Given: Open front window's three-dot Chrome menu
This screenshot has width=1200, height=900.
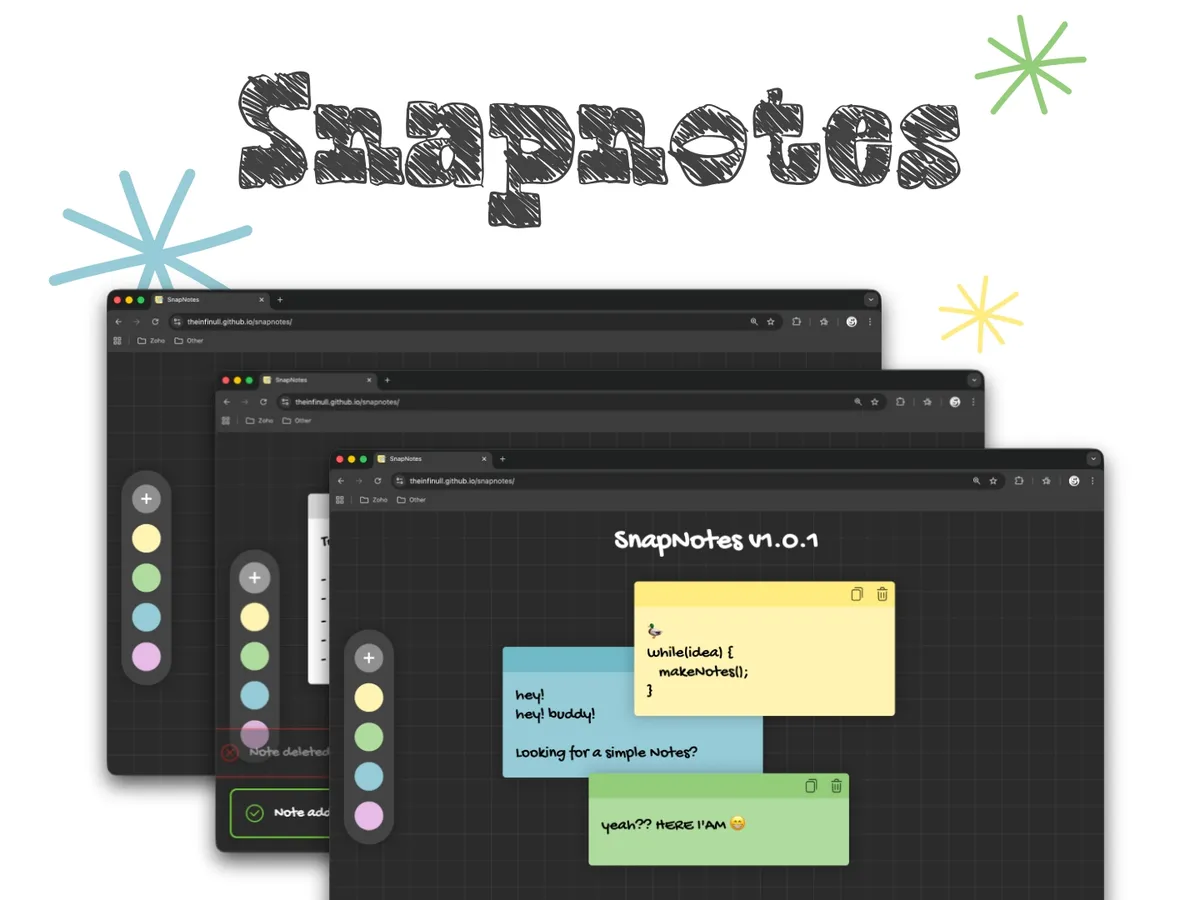Looking at the screenshot, I should (1093, 481).
